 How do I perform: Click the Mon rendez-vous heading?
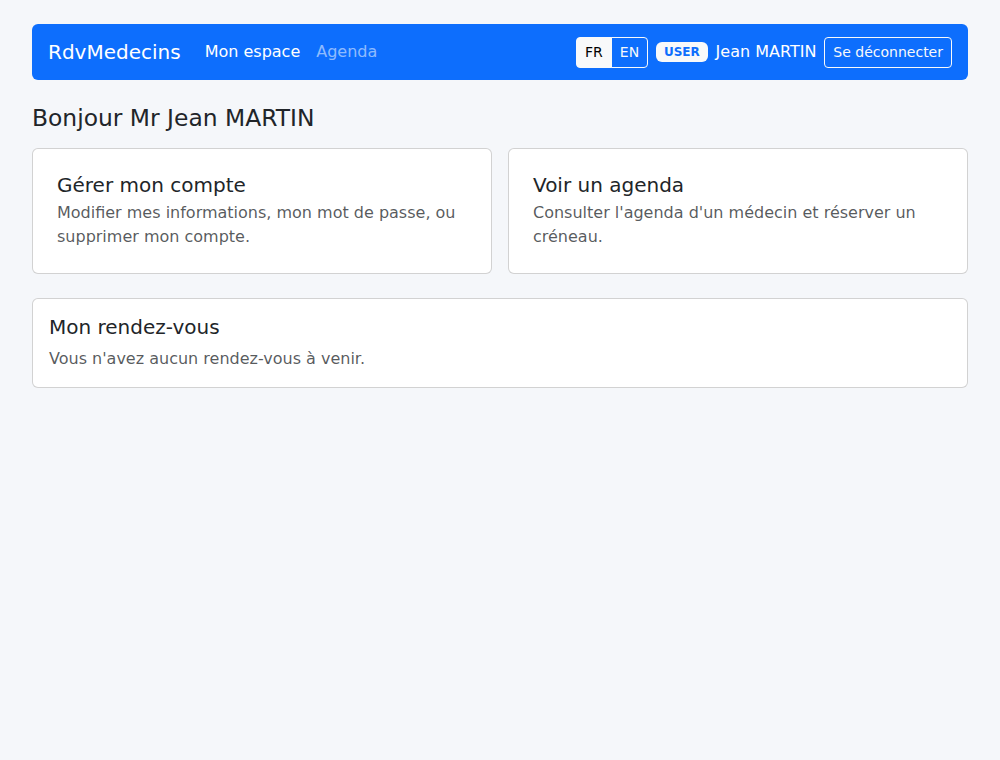135,327
